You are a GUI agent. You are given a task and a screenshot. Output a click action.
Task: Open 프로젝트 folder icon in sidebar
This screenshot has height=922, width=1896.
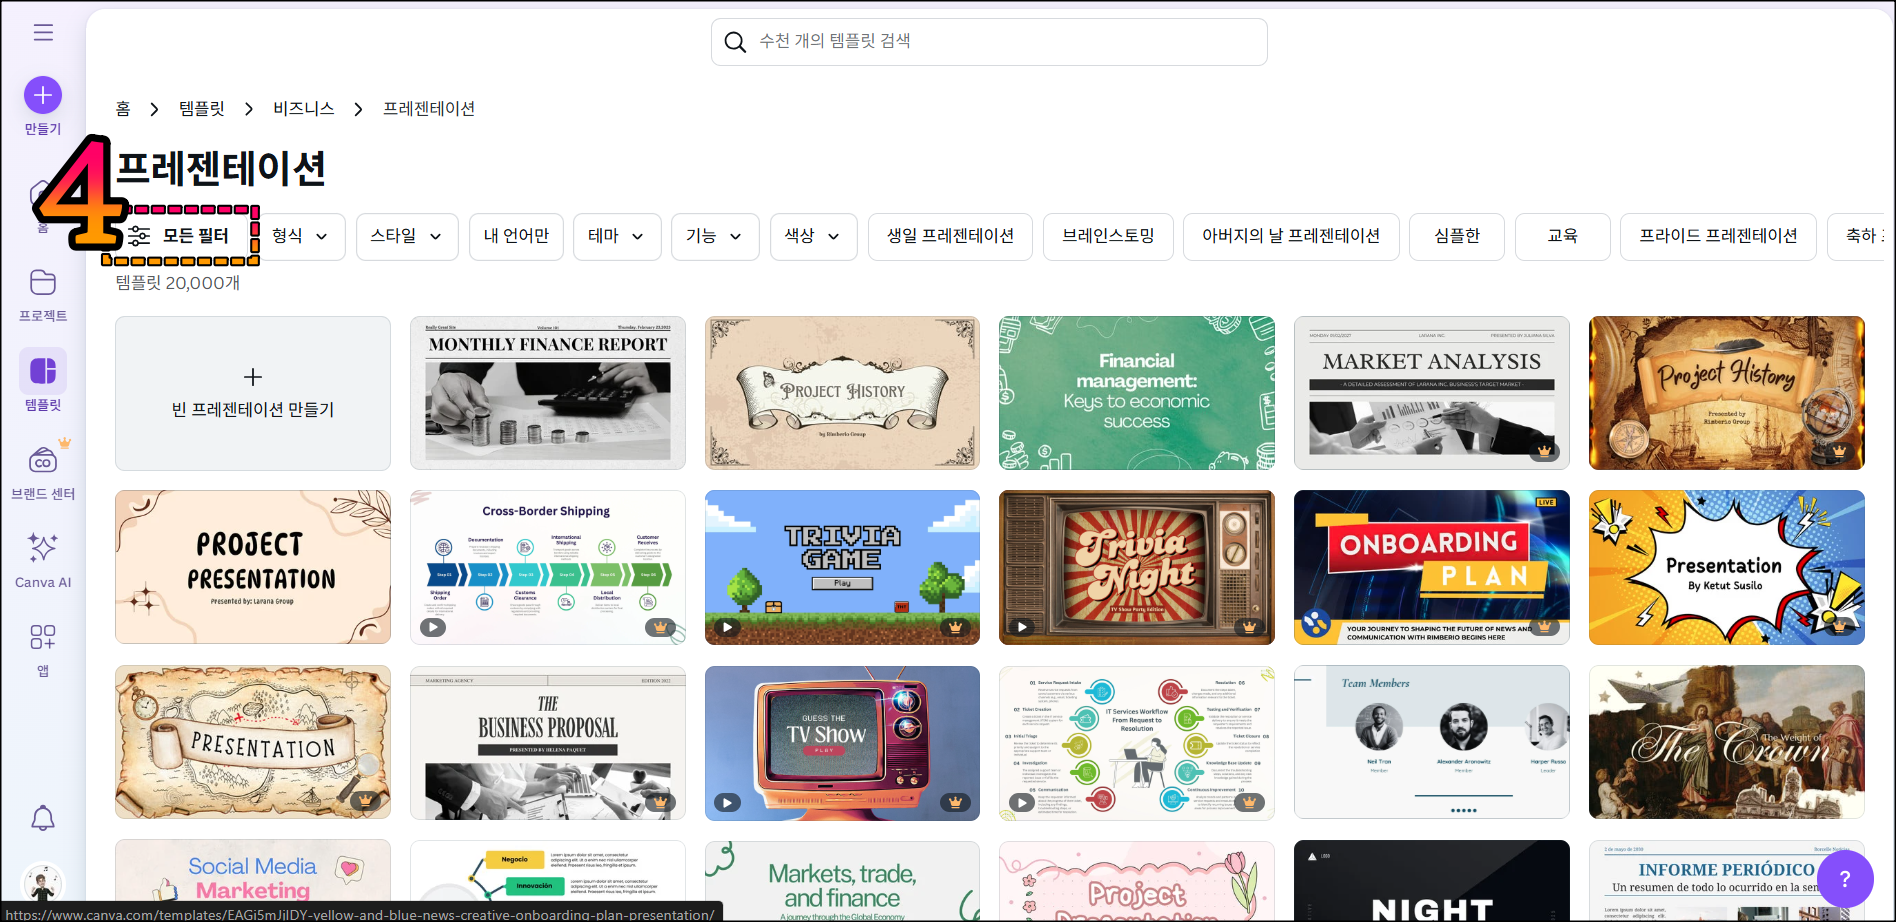click(x=43, y=283)
